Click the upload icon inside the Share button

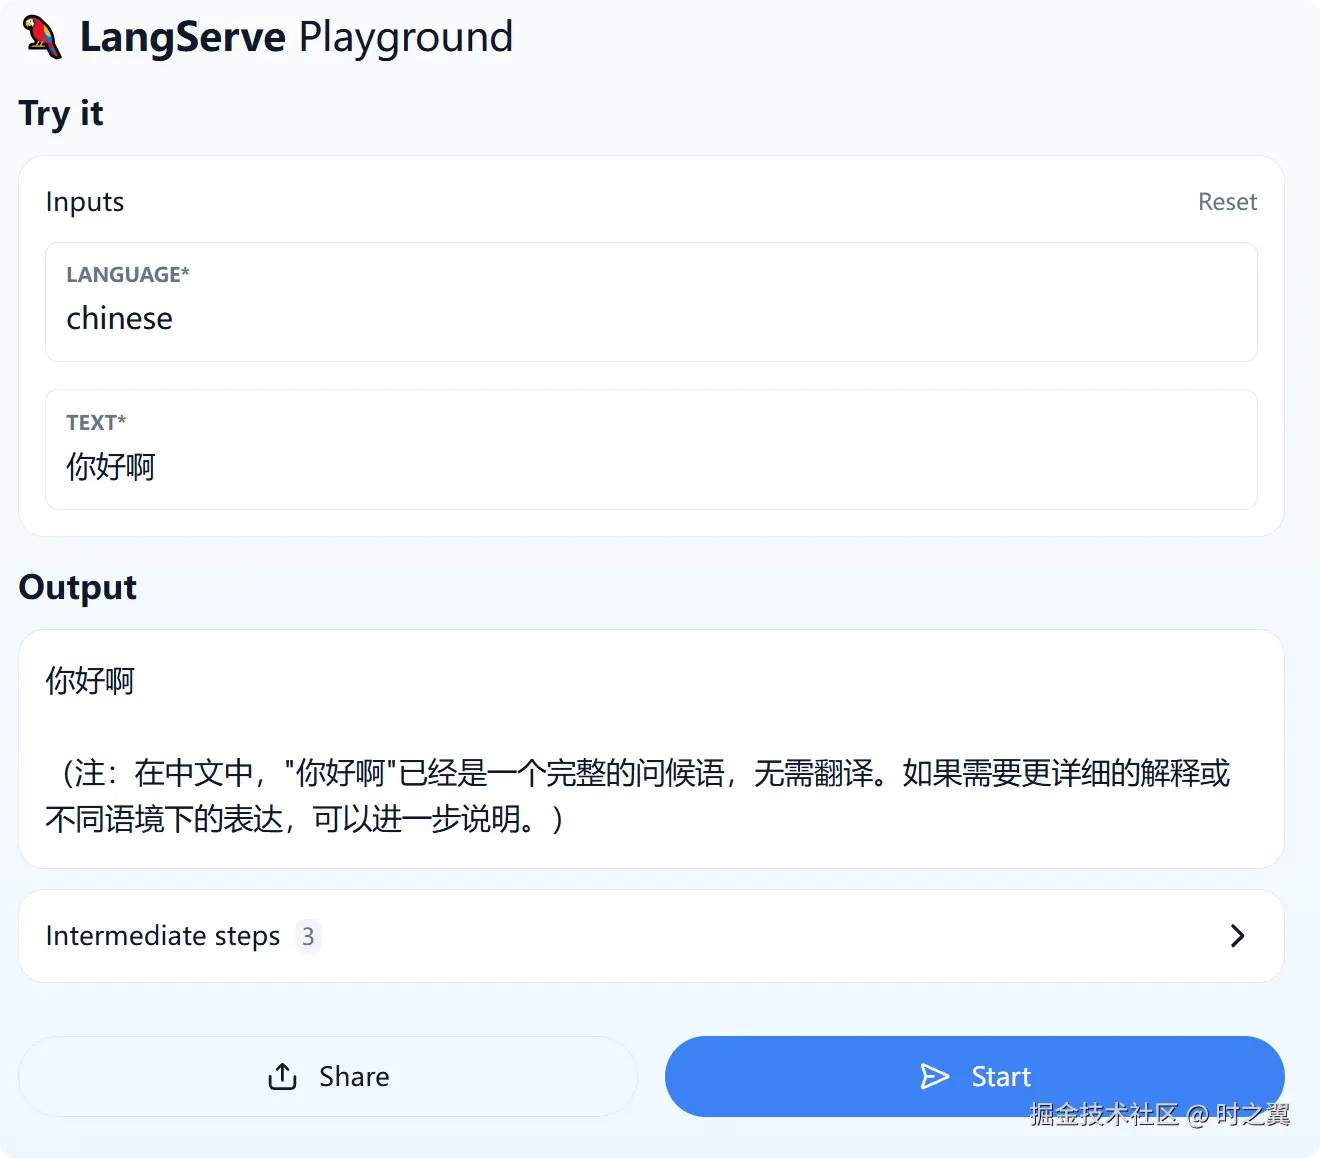click(283, 1076)
